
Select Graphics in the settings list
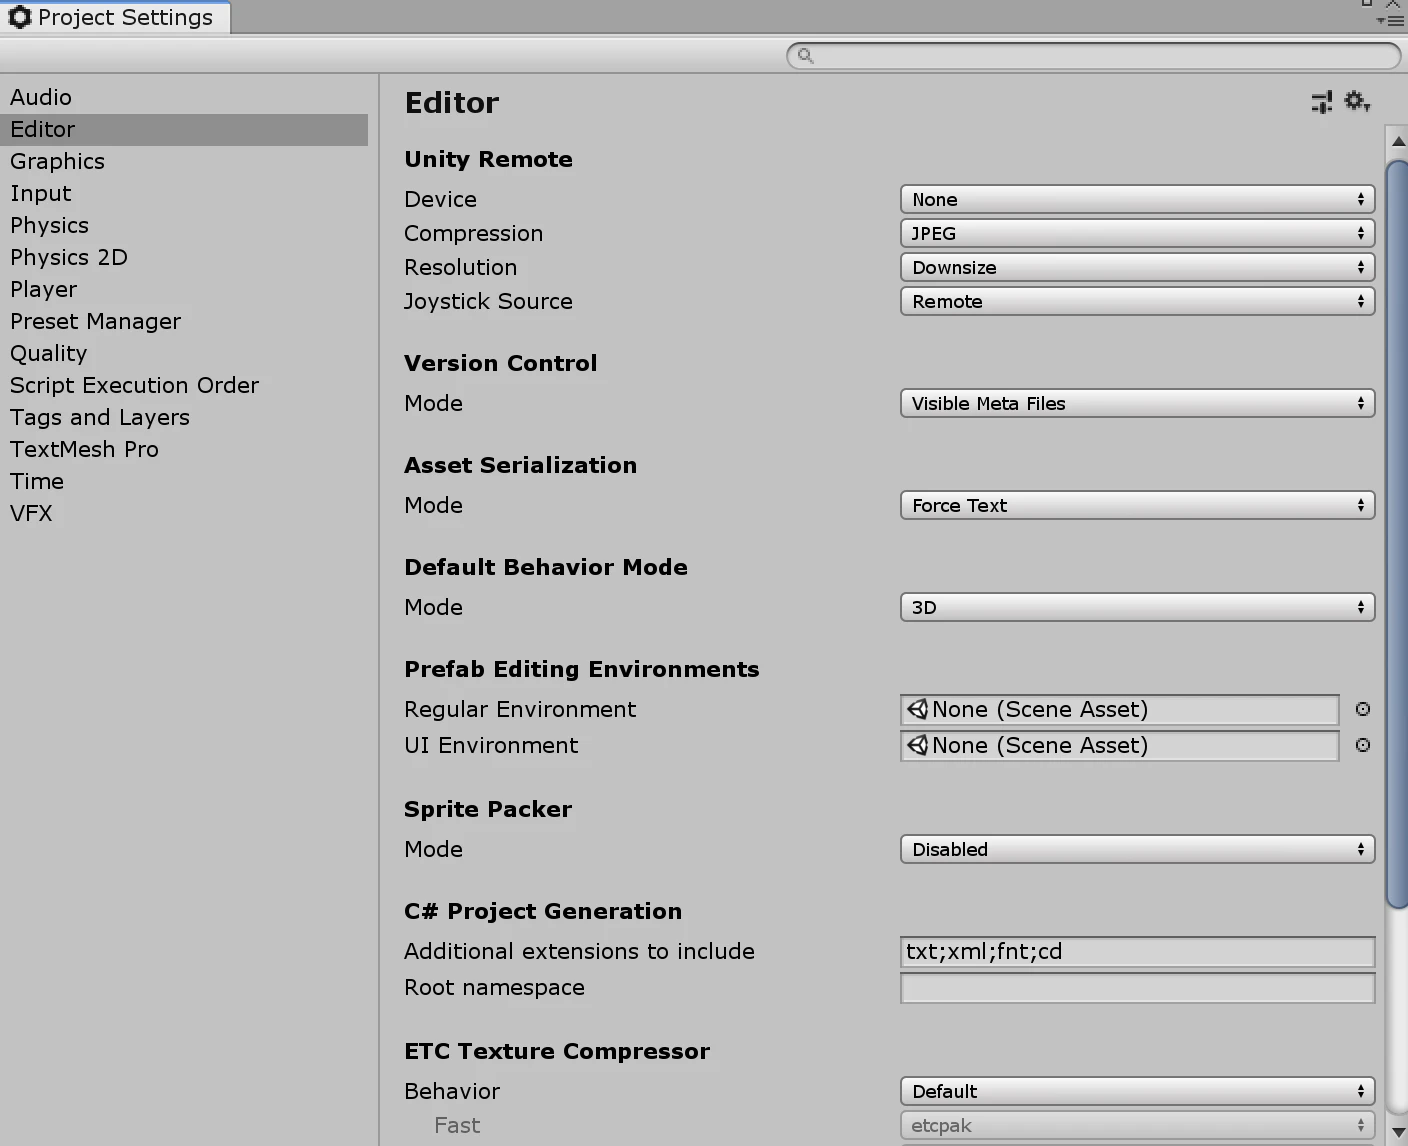click(x=57, y=161)
